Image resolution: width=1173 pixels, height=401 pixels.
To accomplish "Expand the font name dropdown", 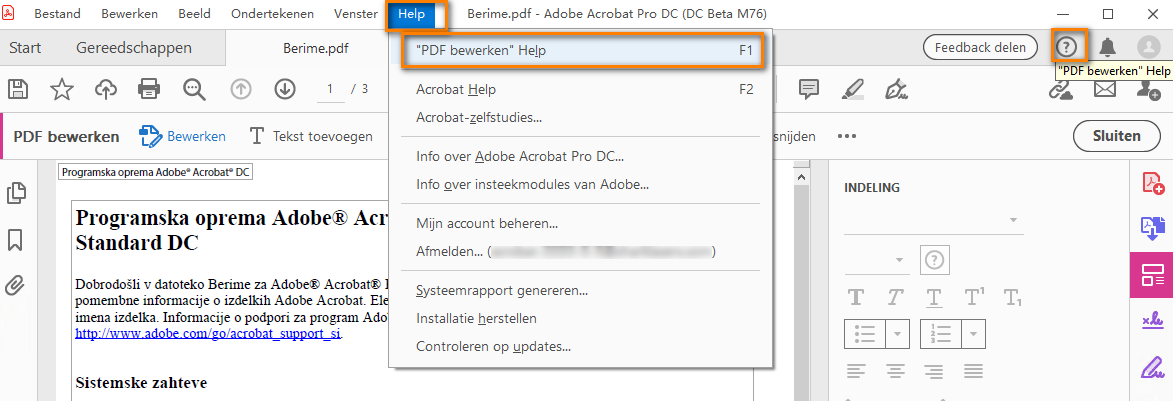I will click(x=1015, y=220).
